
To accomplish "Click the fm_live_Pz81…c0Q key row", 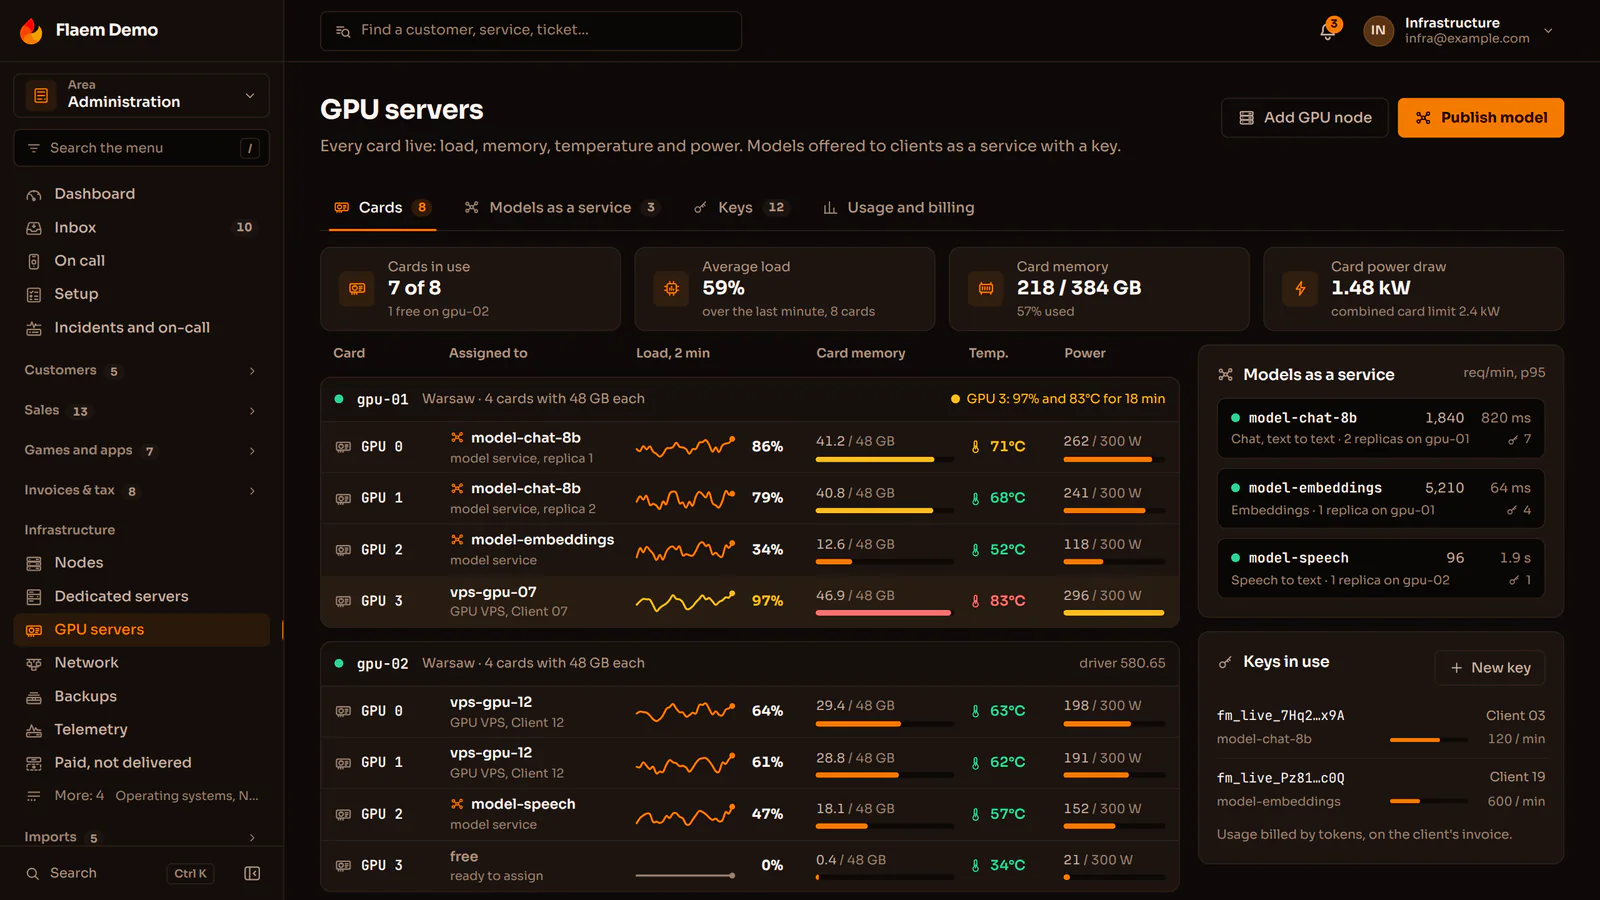I will tap(1380, 790).
